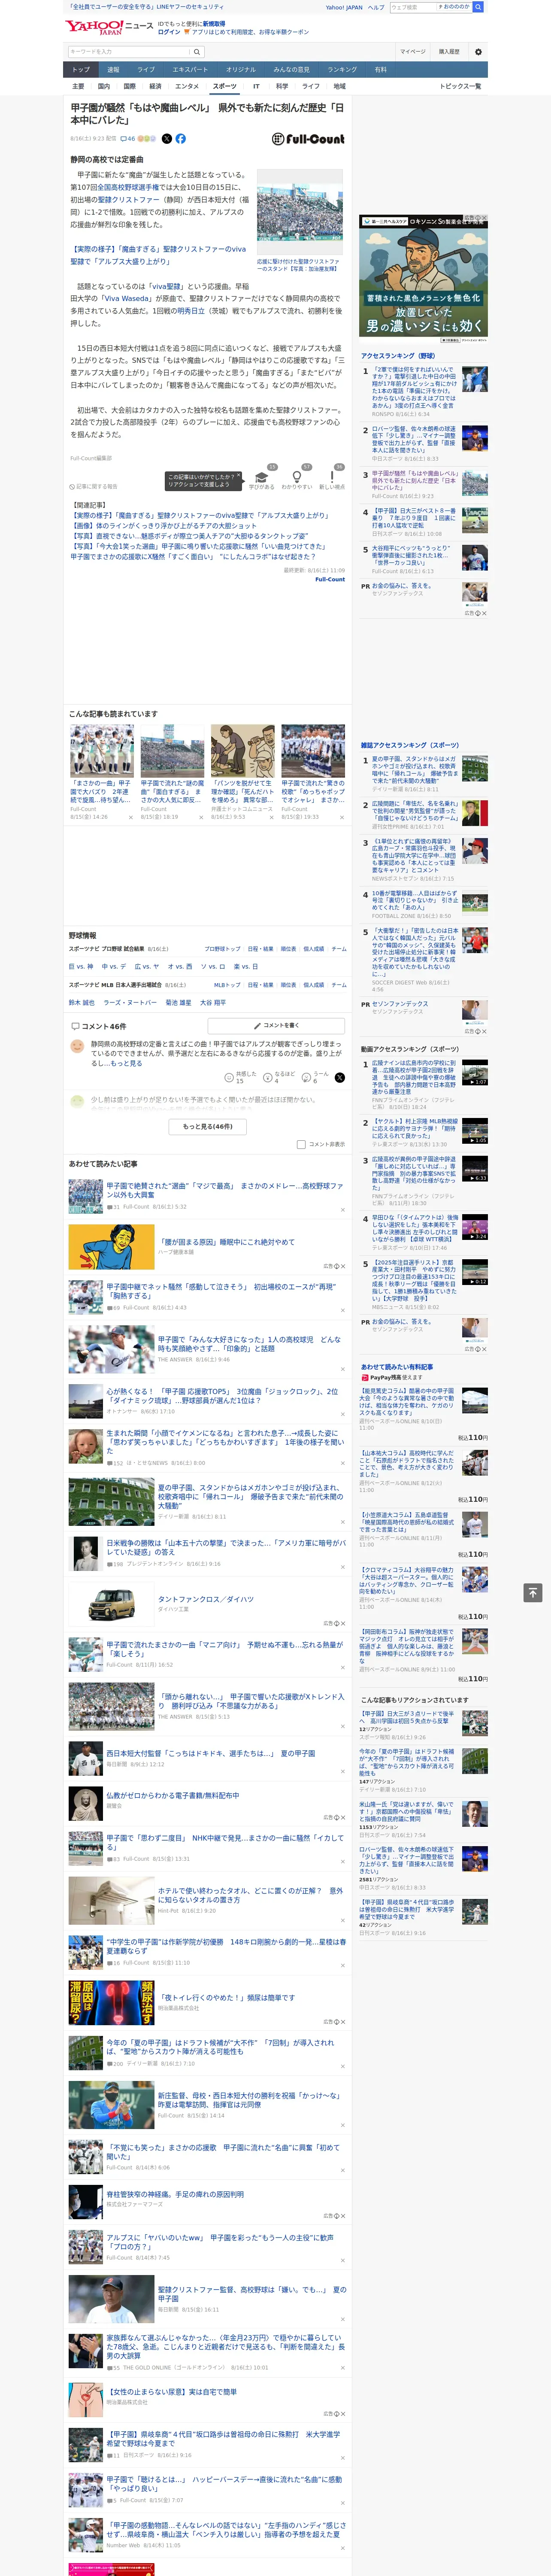This screenshot has width=551, height=2576.
Task: Open トピックス一覧 link
Action: pos(460,86)
